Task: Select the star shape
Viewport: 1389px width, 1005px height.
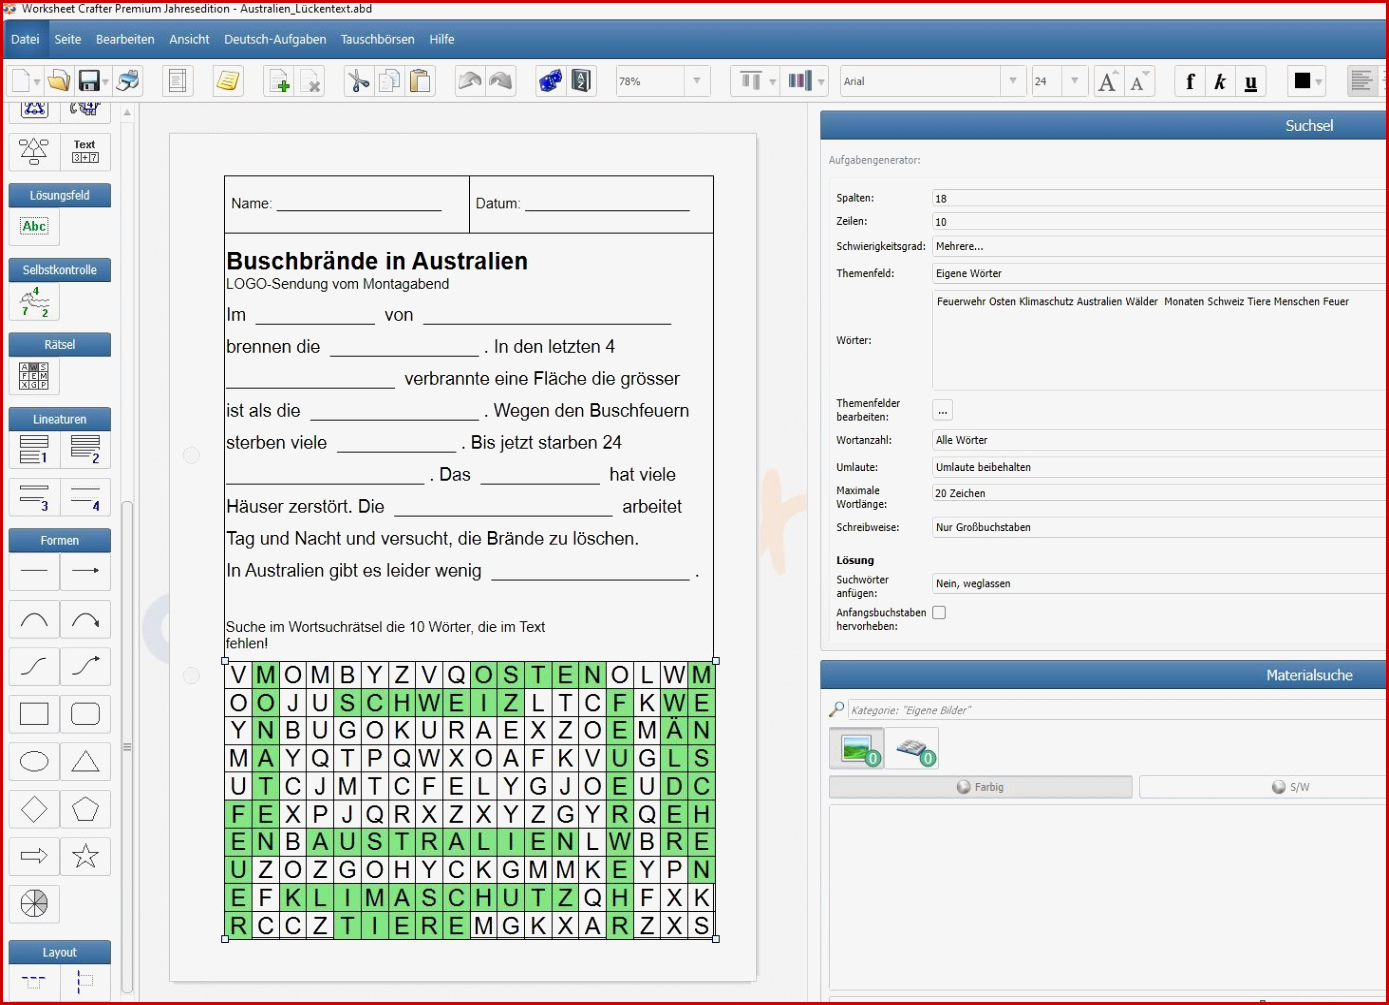Action: 85,856
